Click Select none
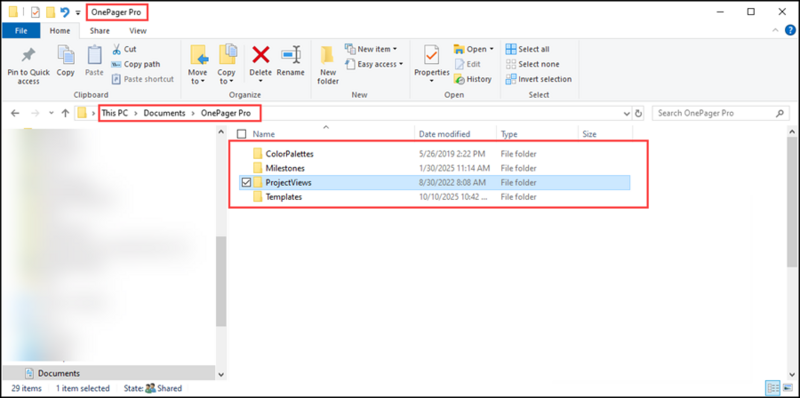The height and width of the screenshot is (398, 800). (x=532, y=64)
